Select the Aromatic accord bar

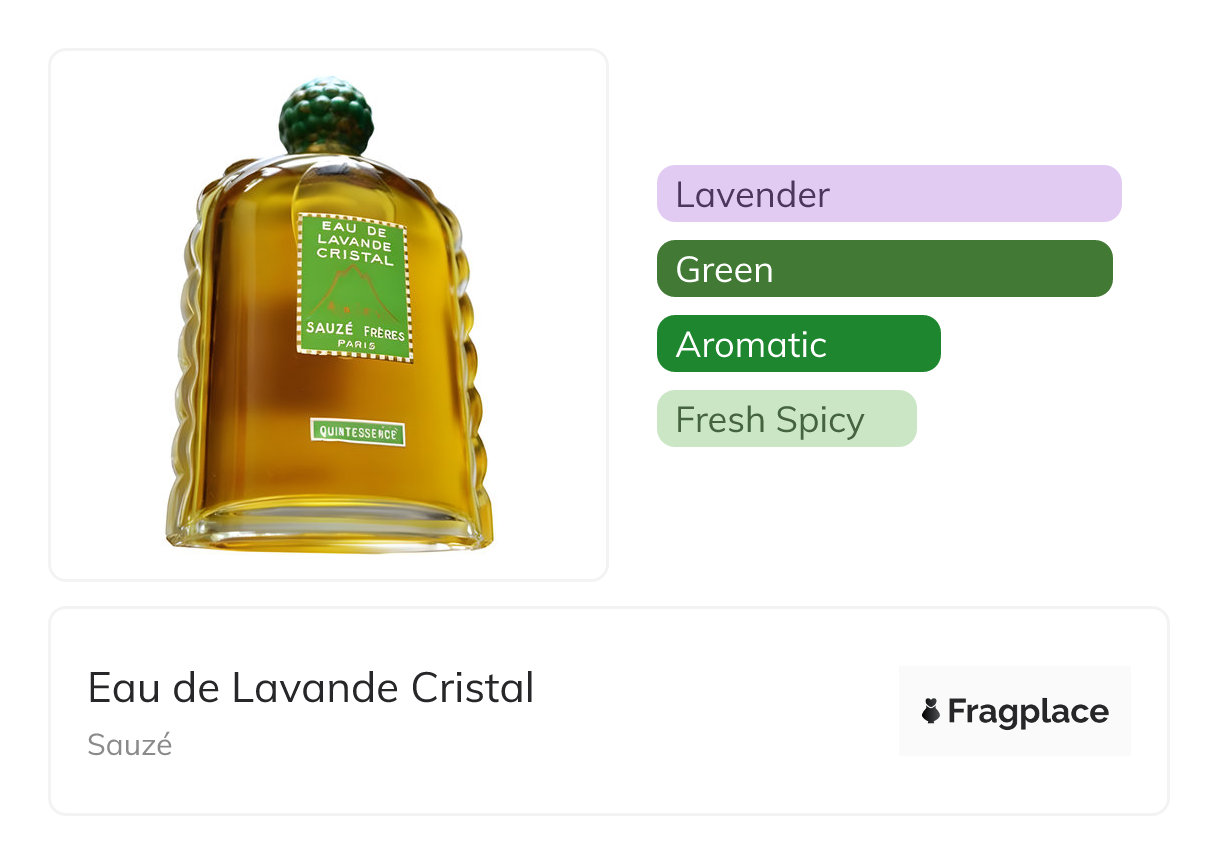(798, 344)
